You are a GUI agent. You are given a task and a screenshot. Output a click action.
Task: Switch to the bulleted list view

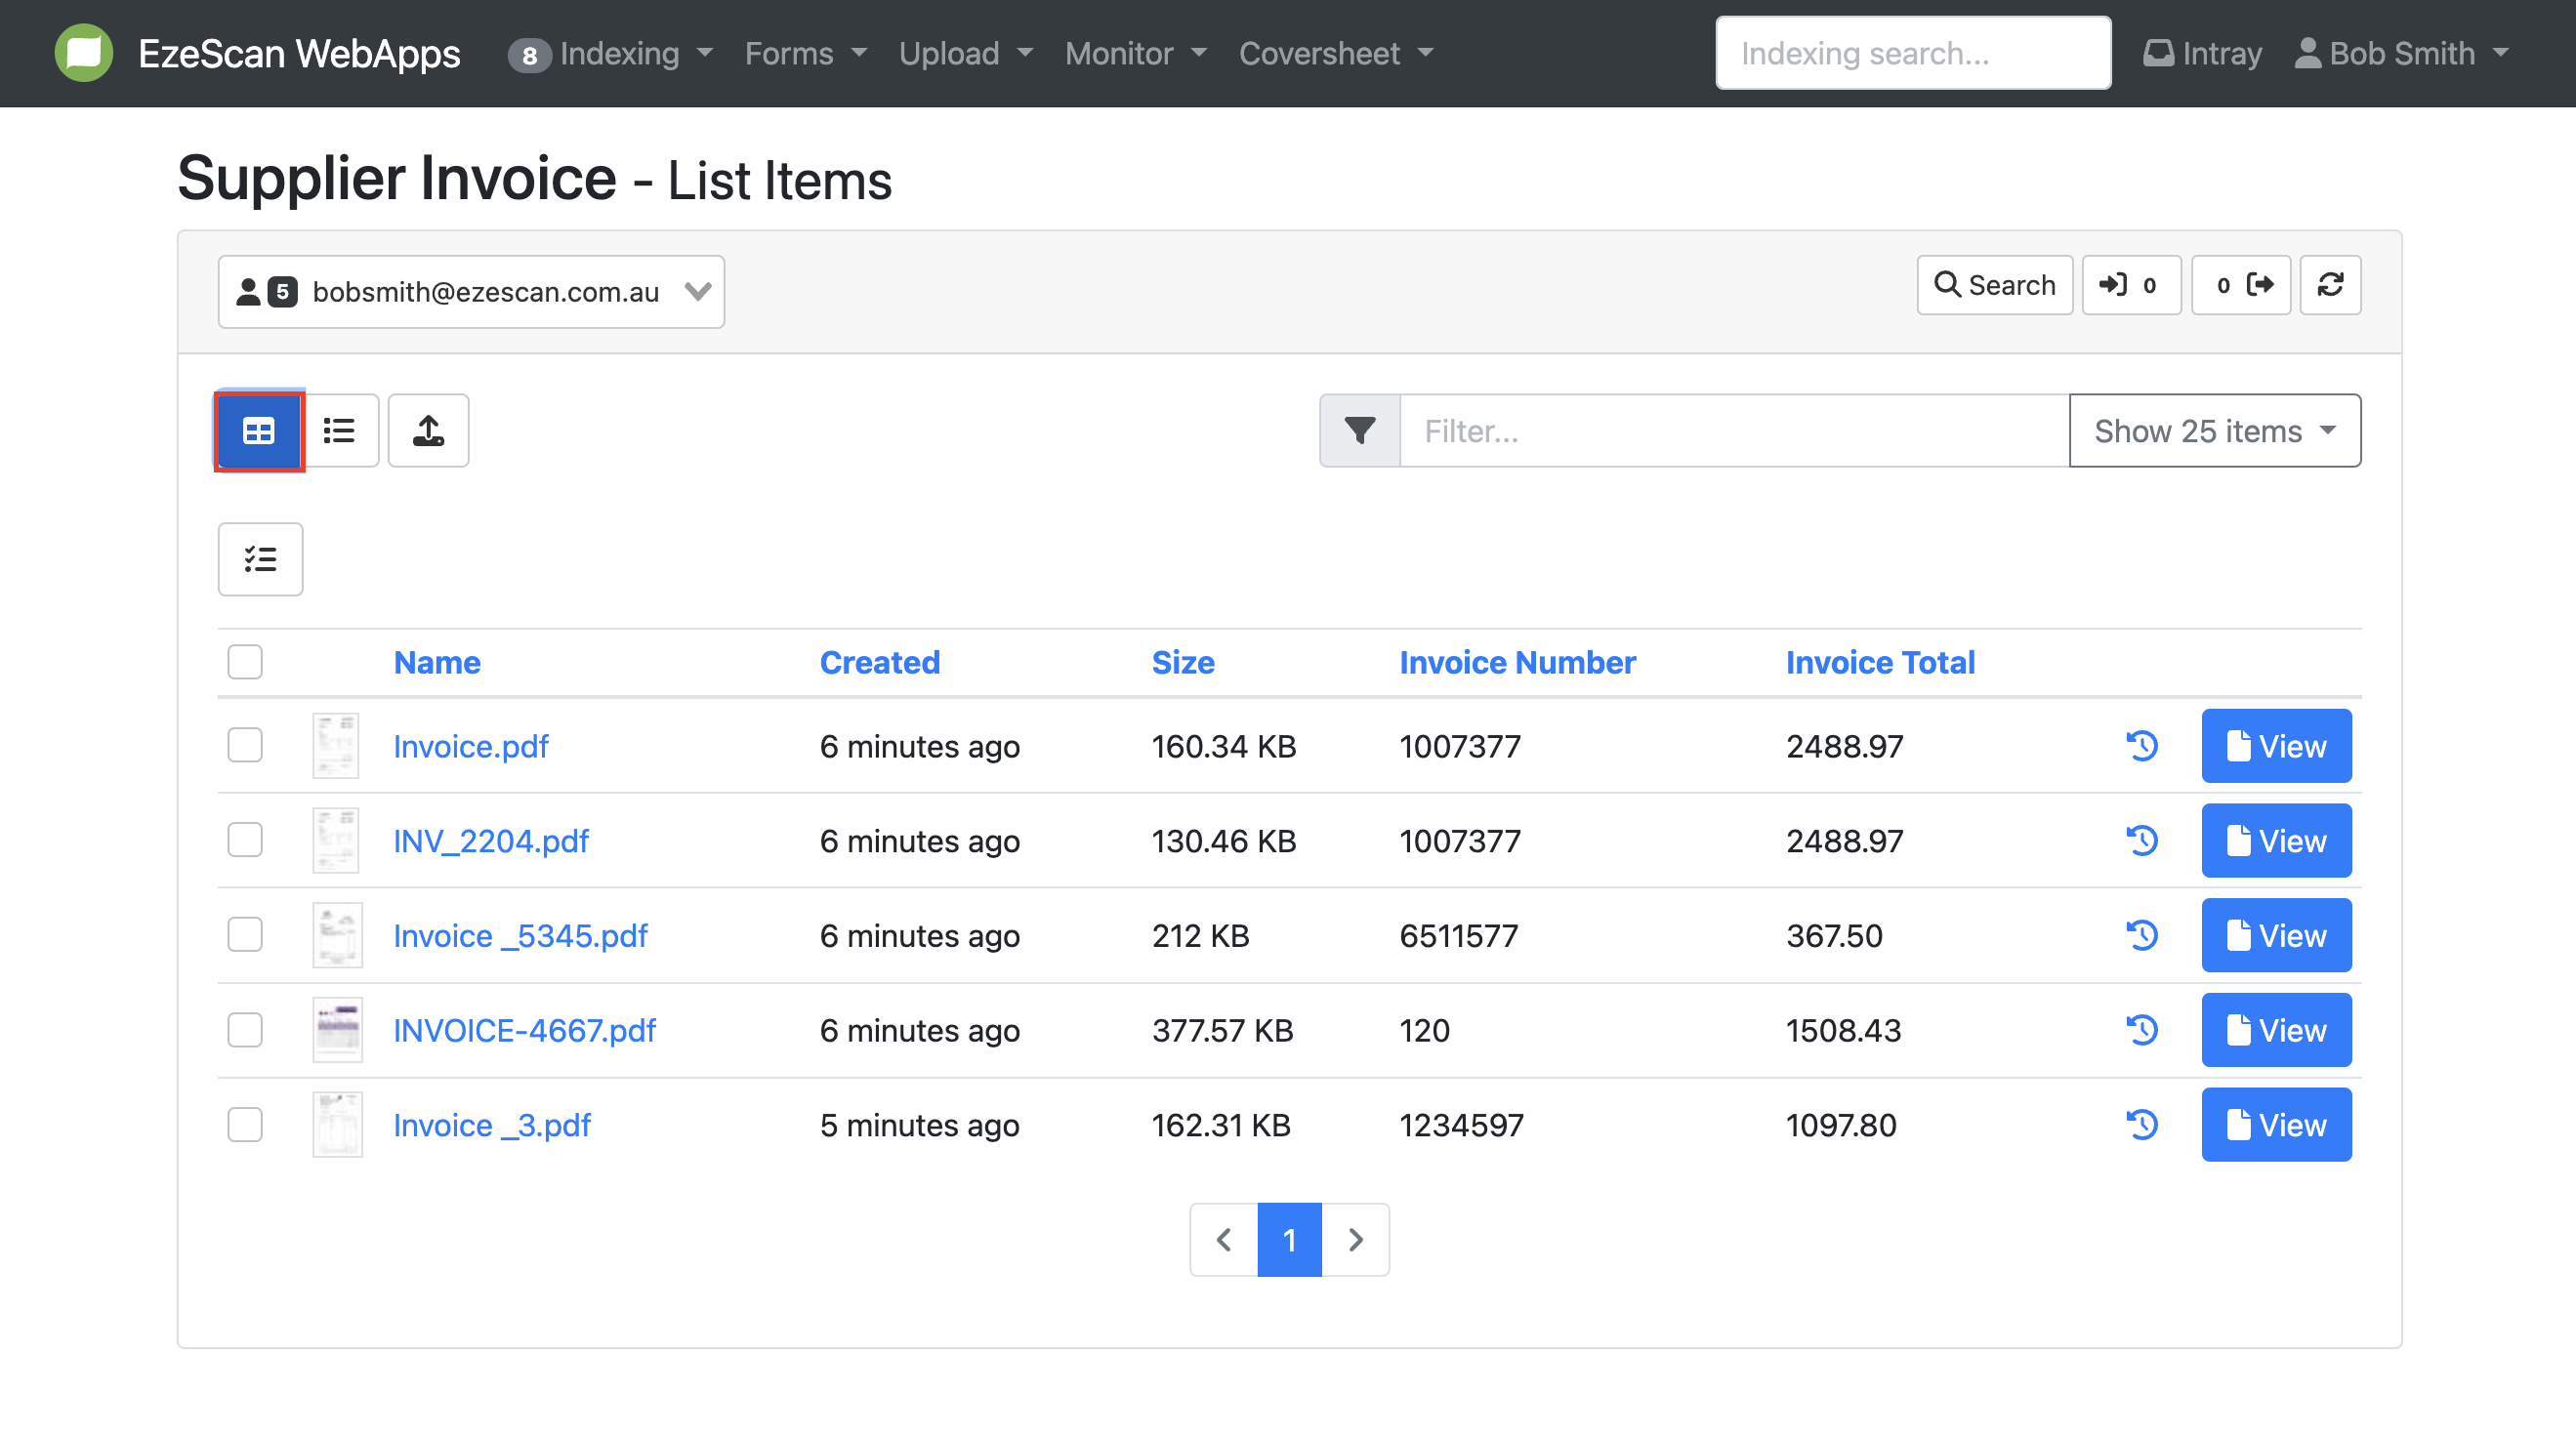point(339,431)
